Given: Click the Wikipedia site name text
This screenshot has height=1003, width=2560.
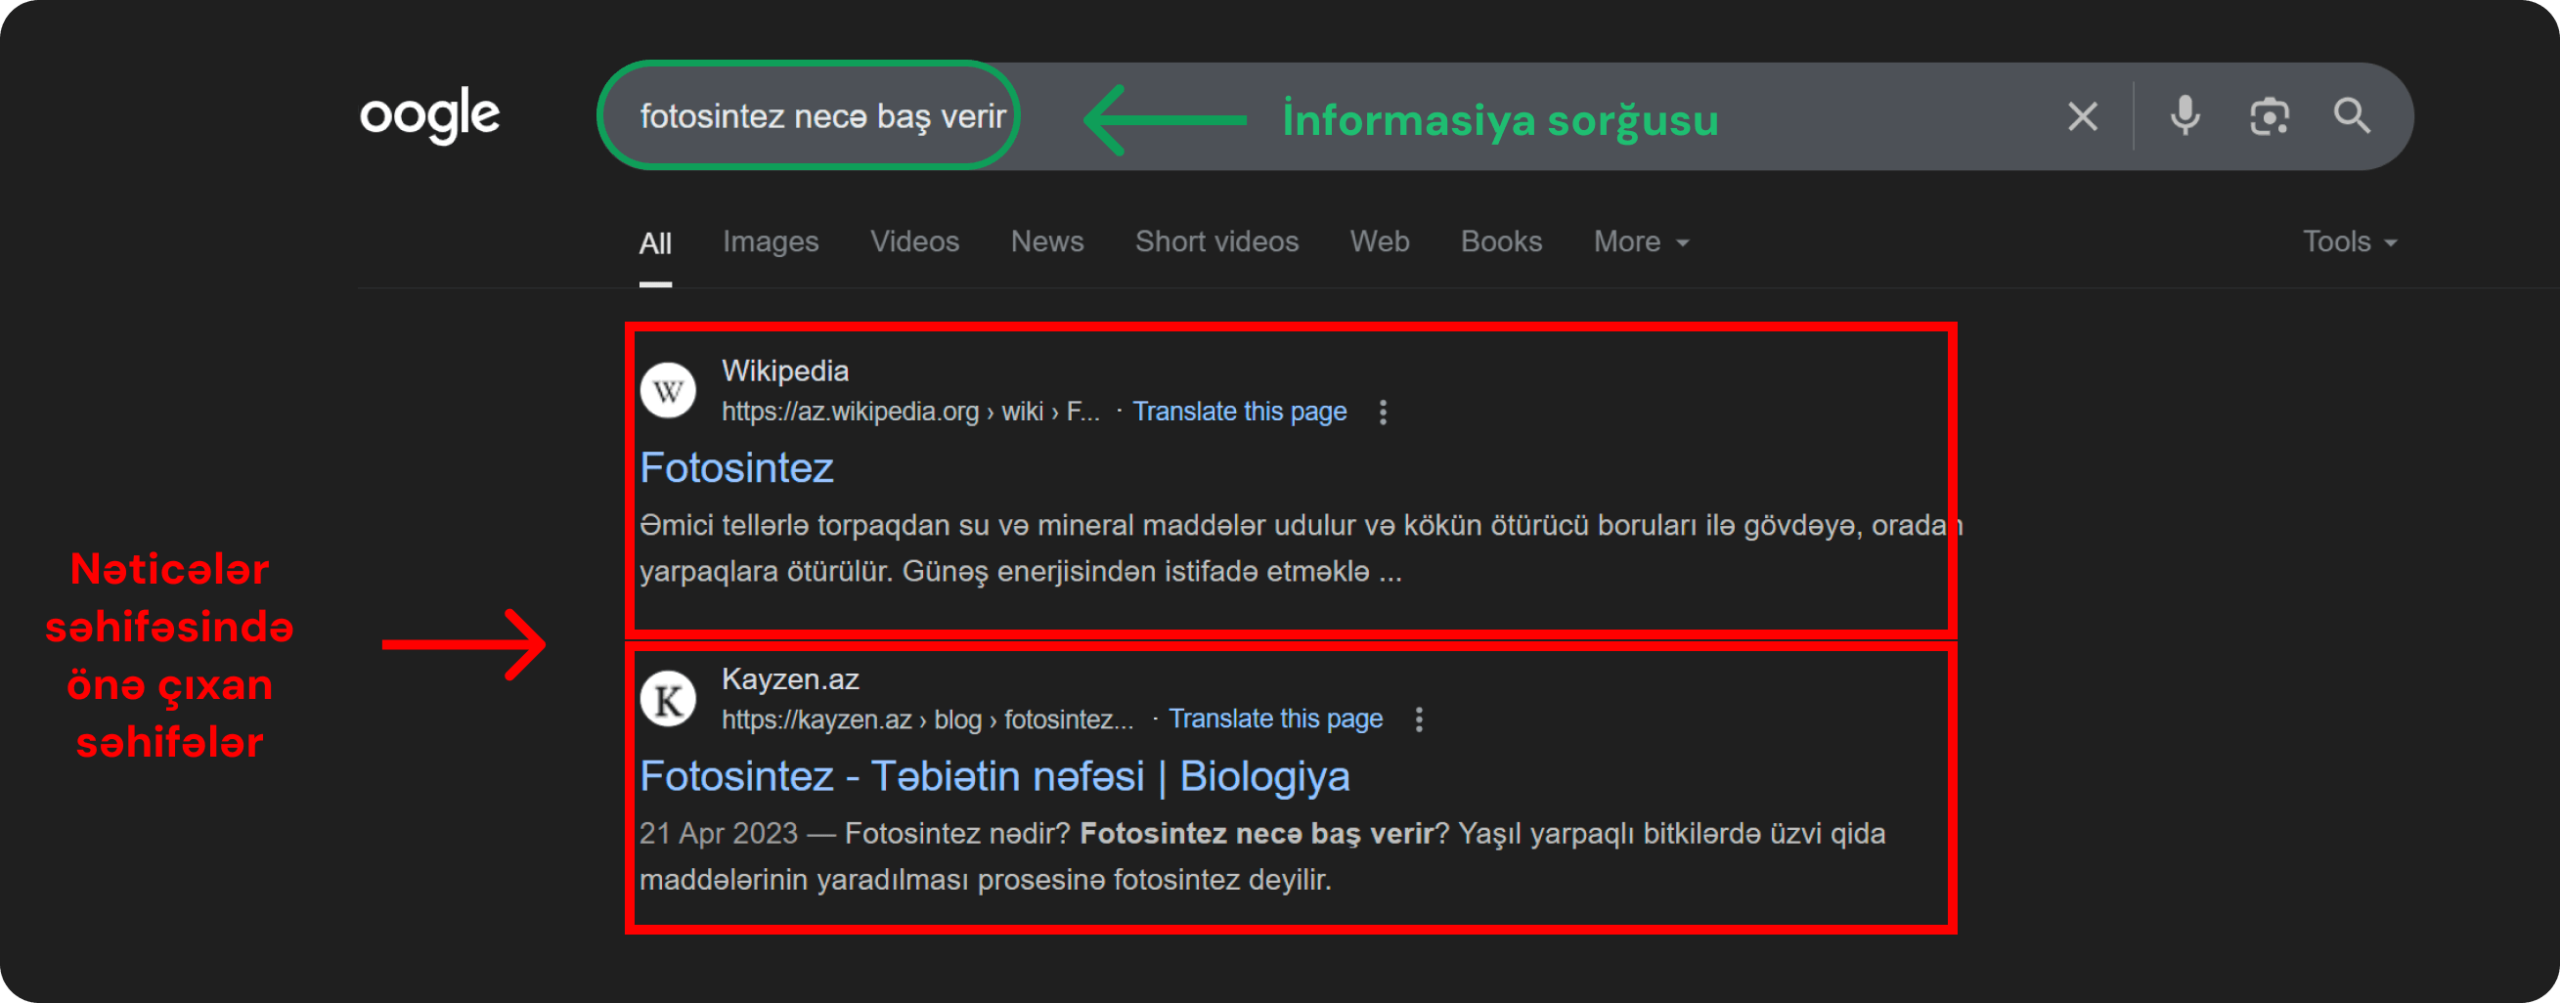Looking at the screenshot, I should pos(785,371).
